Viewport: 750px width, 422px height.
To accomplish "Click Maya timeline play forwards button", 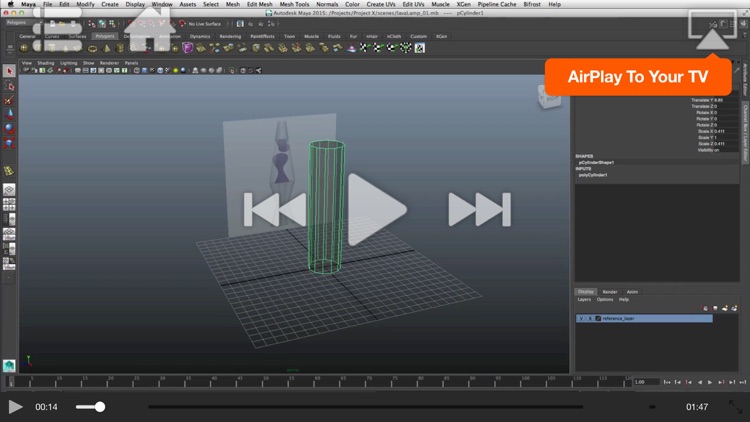I will [710, 382].
